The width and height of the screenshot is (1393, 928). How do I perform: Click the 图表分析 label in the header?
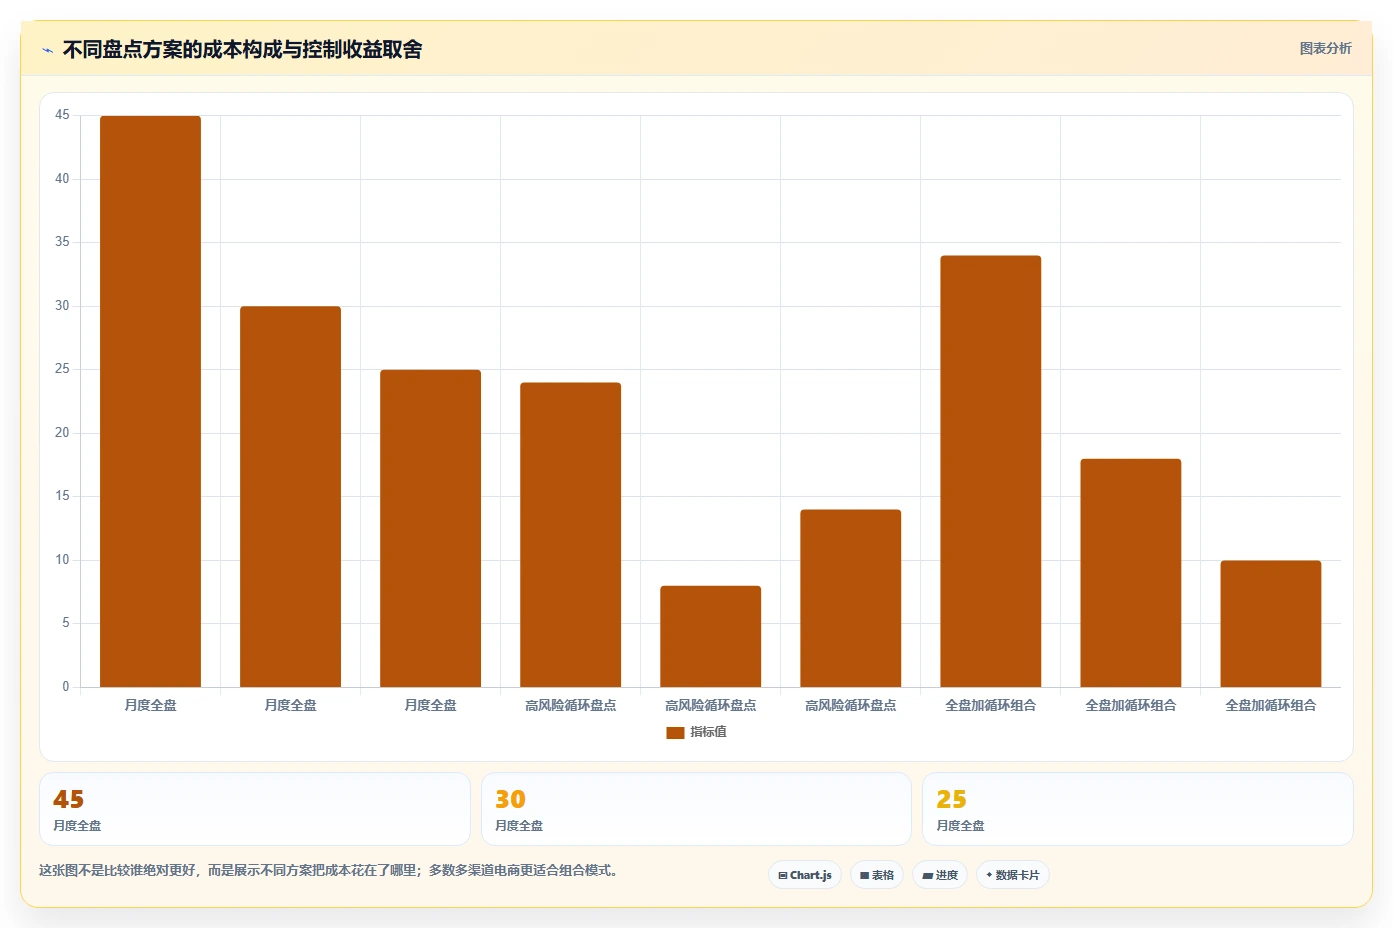pyautogui.click(x=1325, y=48)
